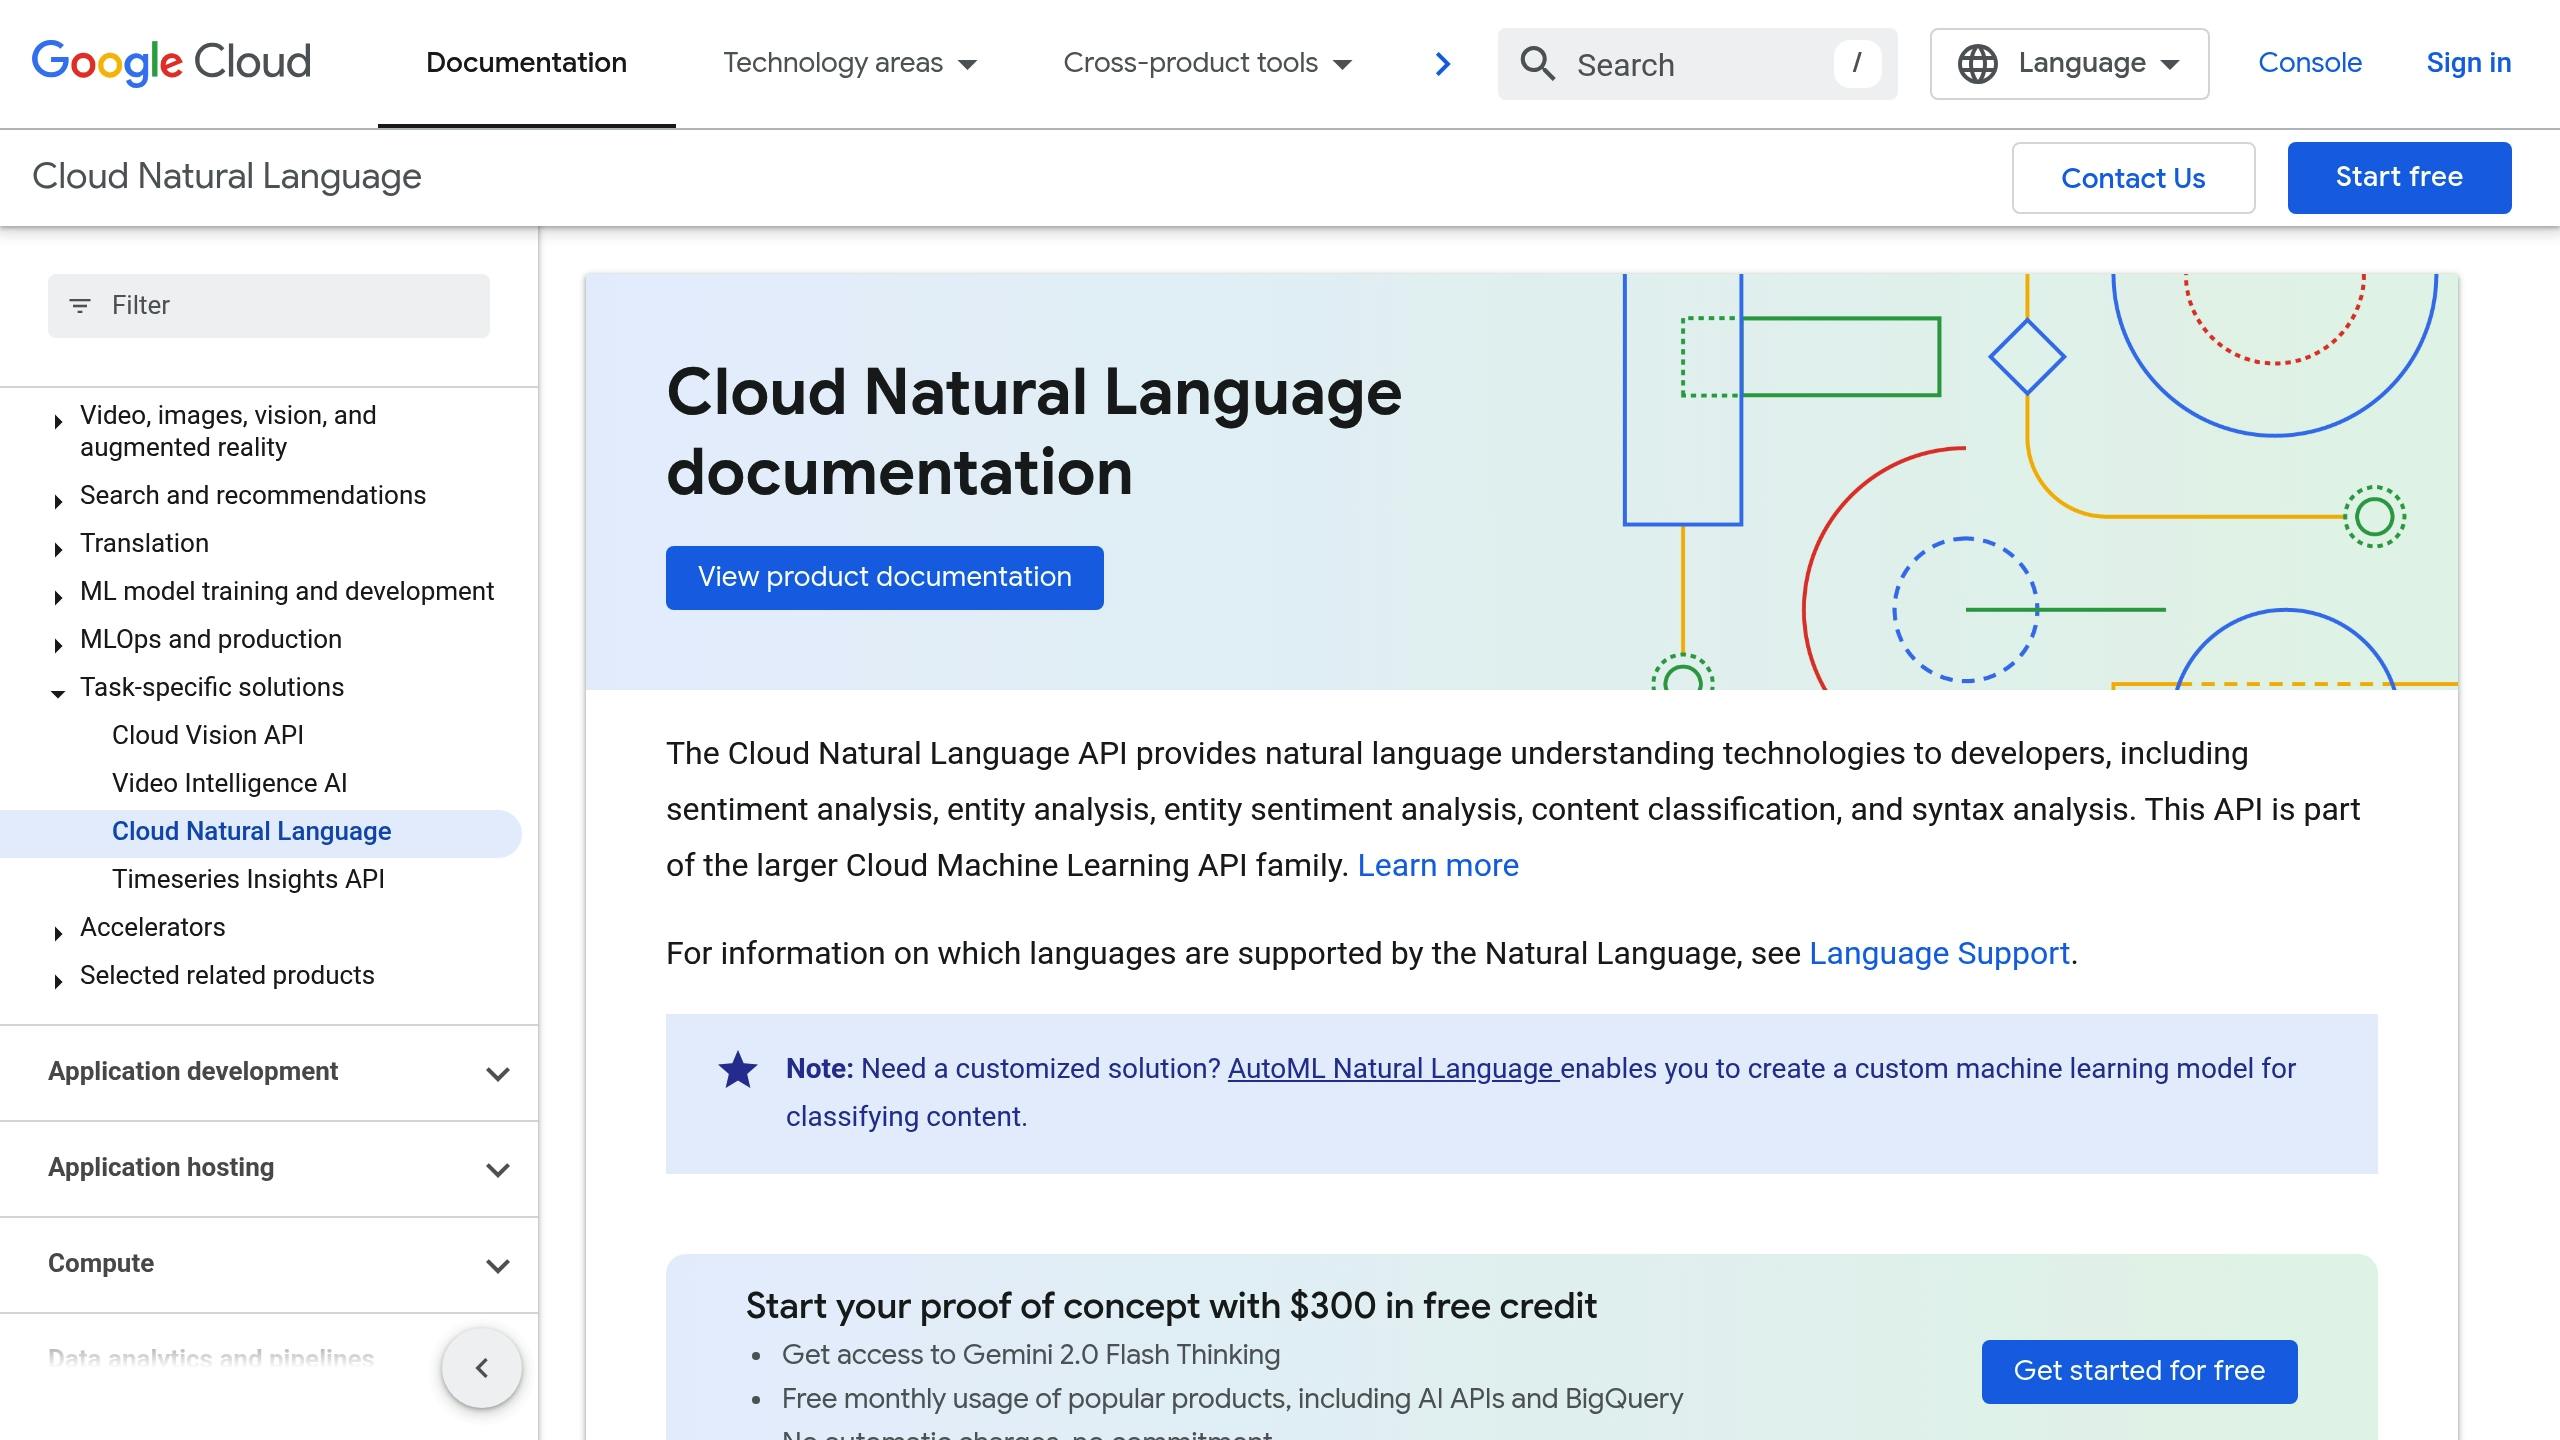
Task: Select the Documentation tab
Action: 526,63
